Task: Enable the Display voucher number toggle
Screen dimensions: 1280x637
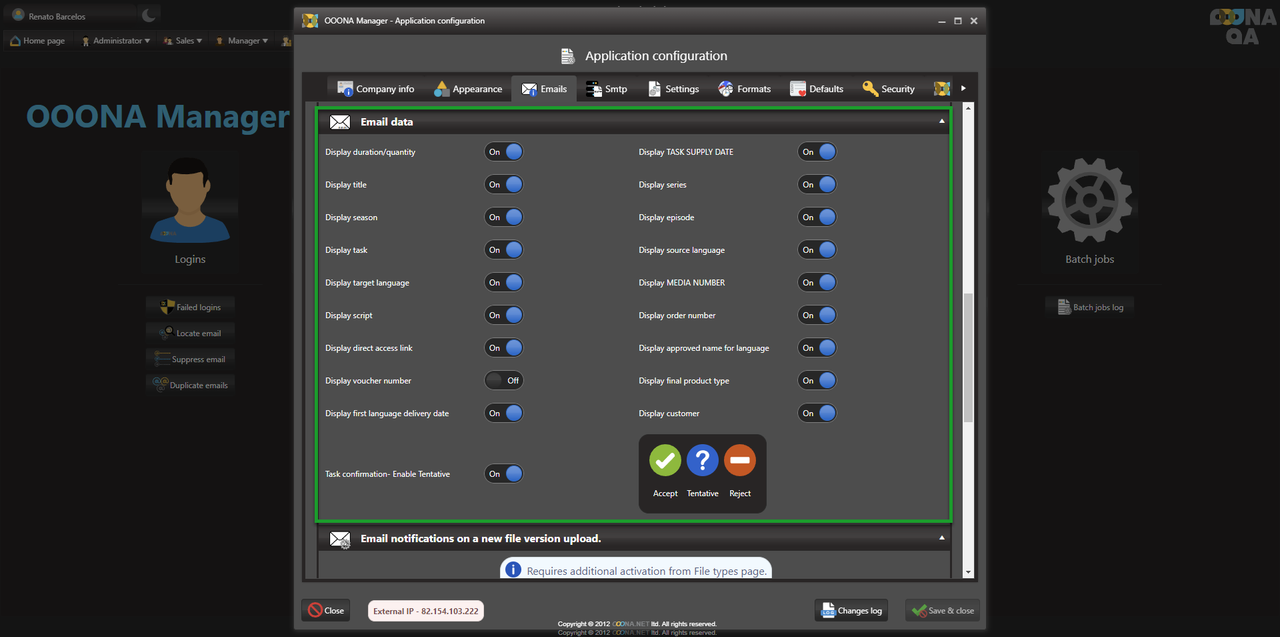Action: tap(503, 381)
